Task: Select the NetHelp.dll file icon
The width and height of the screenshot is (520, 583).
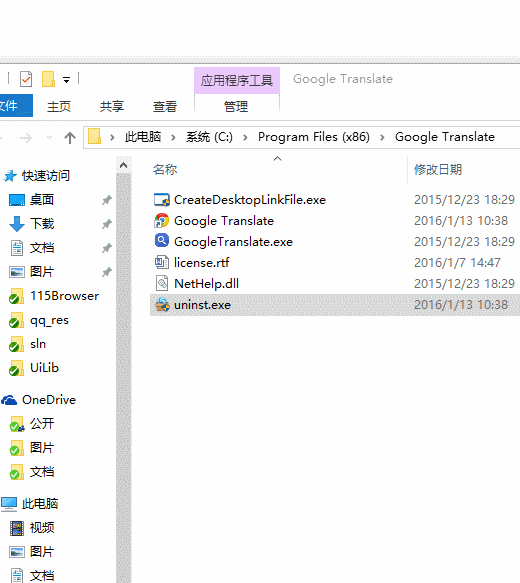Action: [x=162, y=283]
